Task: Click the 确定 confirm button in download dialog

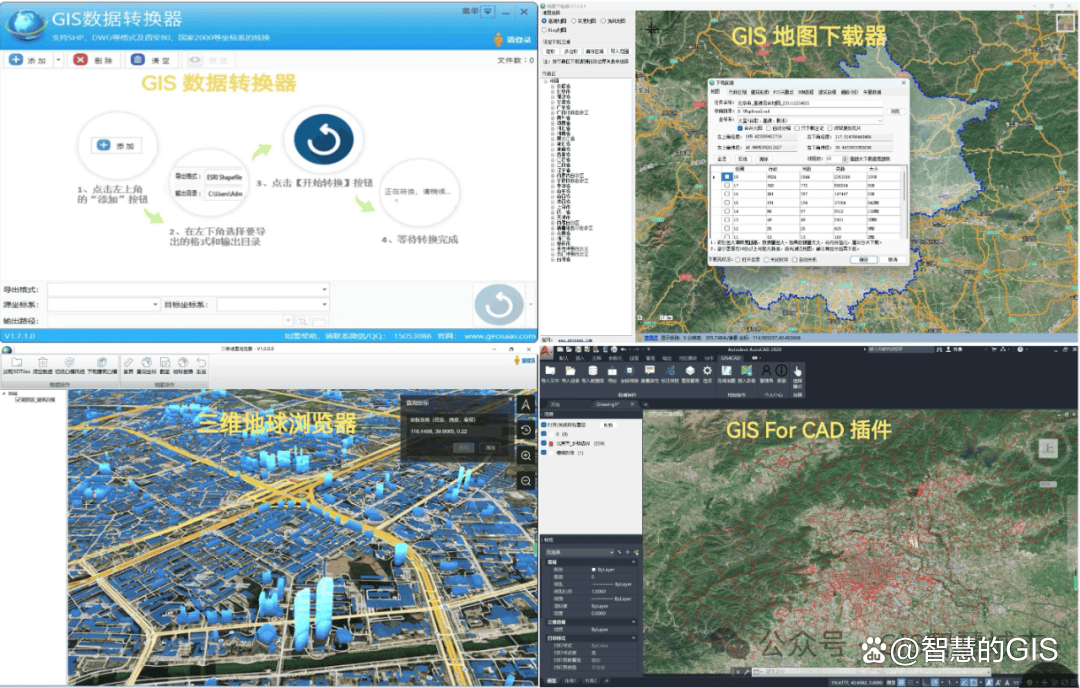Action: coord(862,258)
